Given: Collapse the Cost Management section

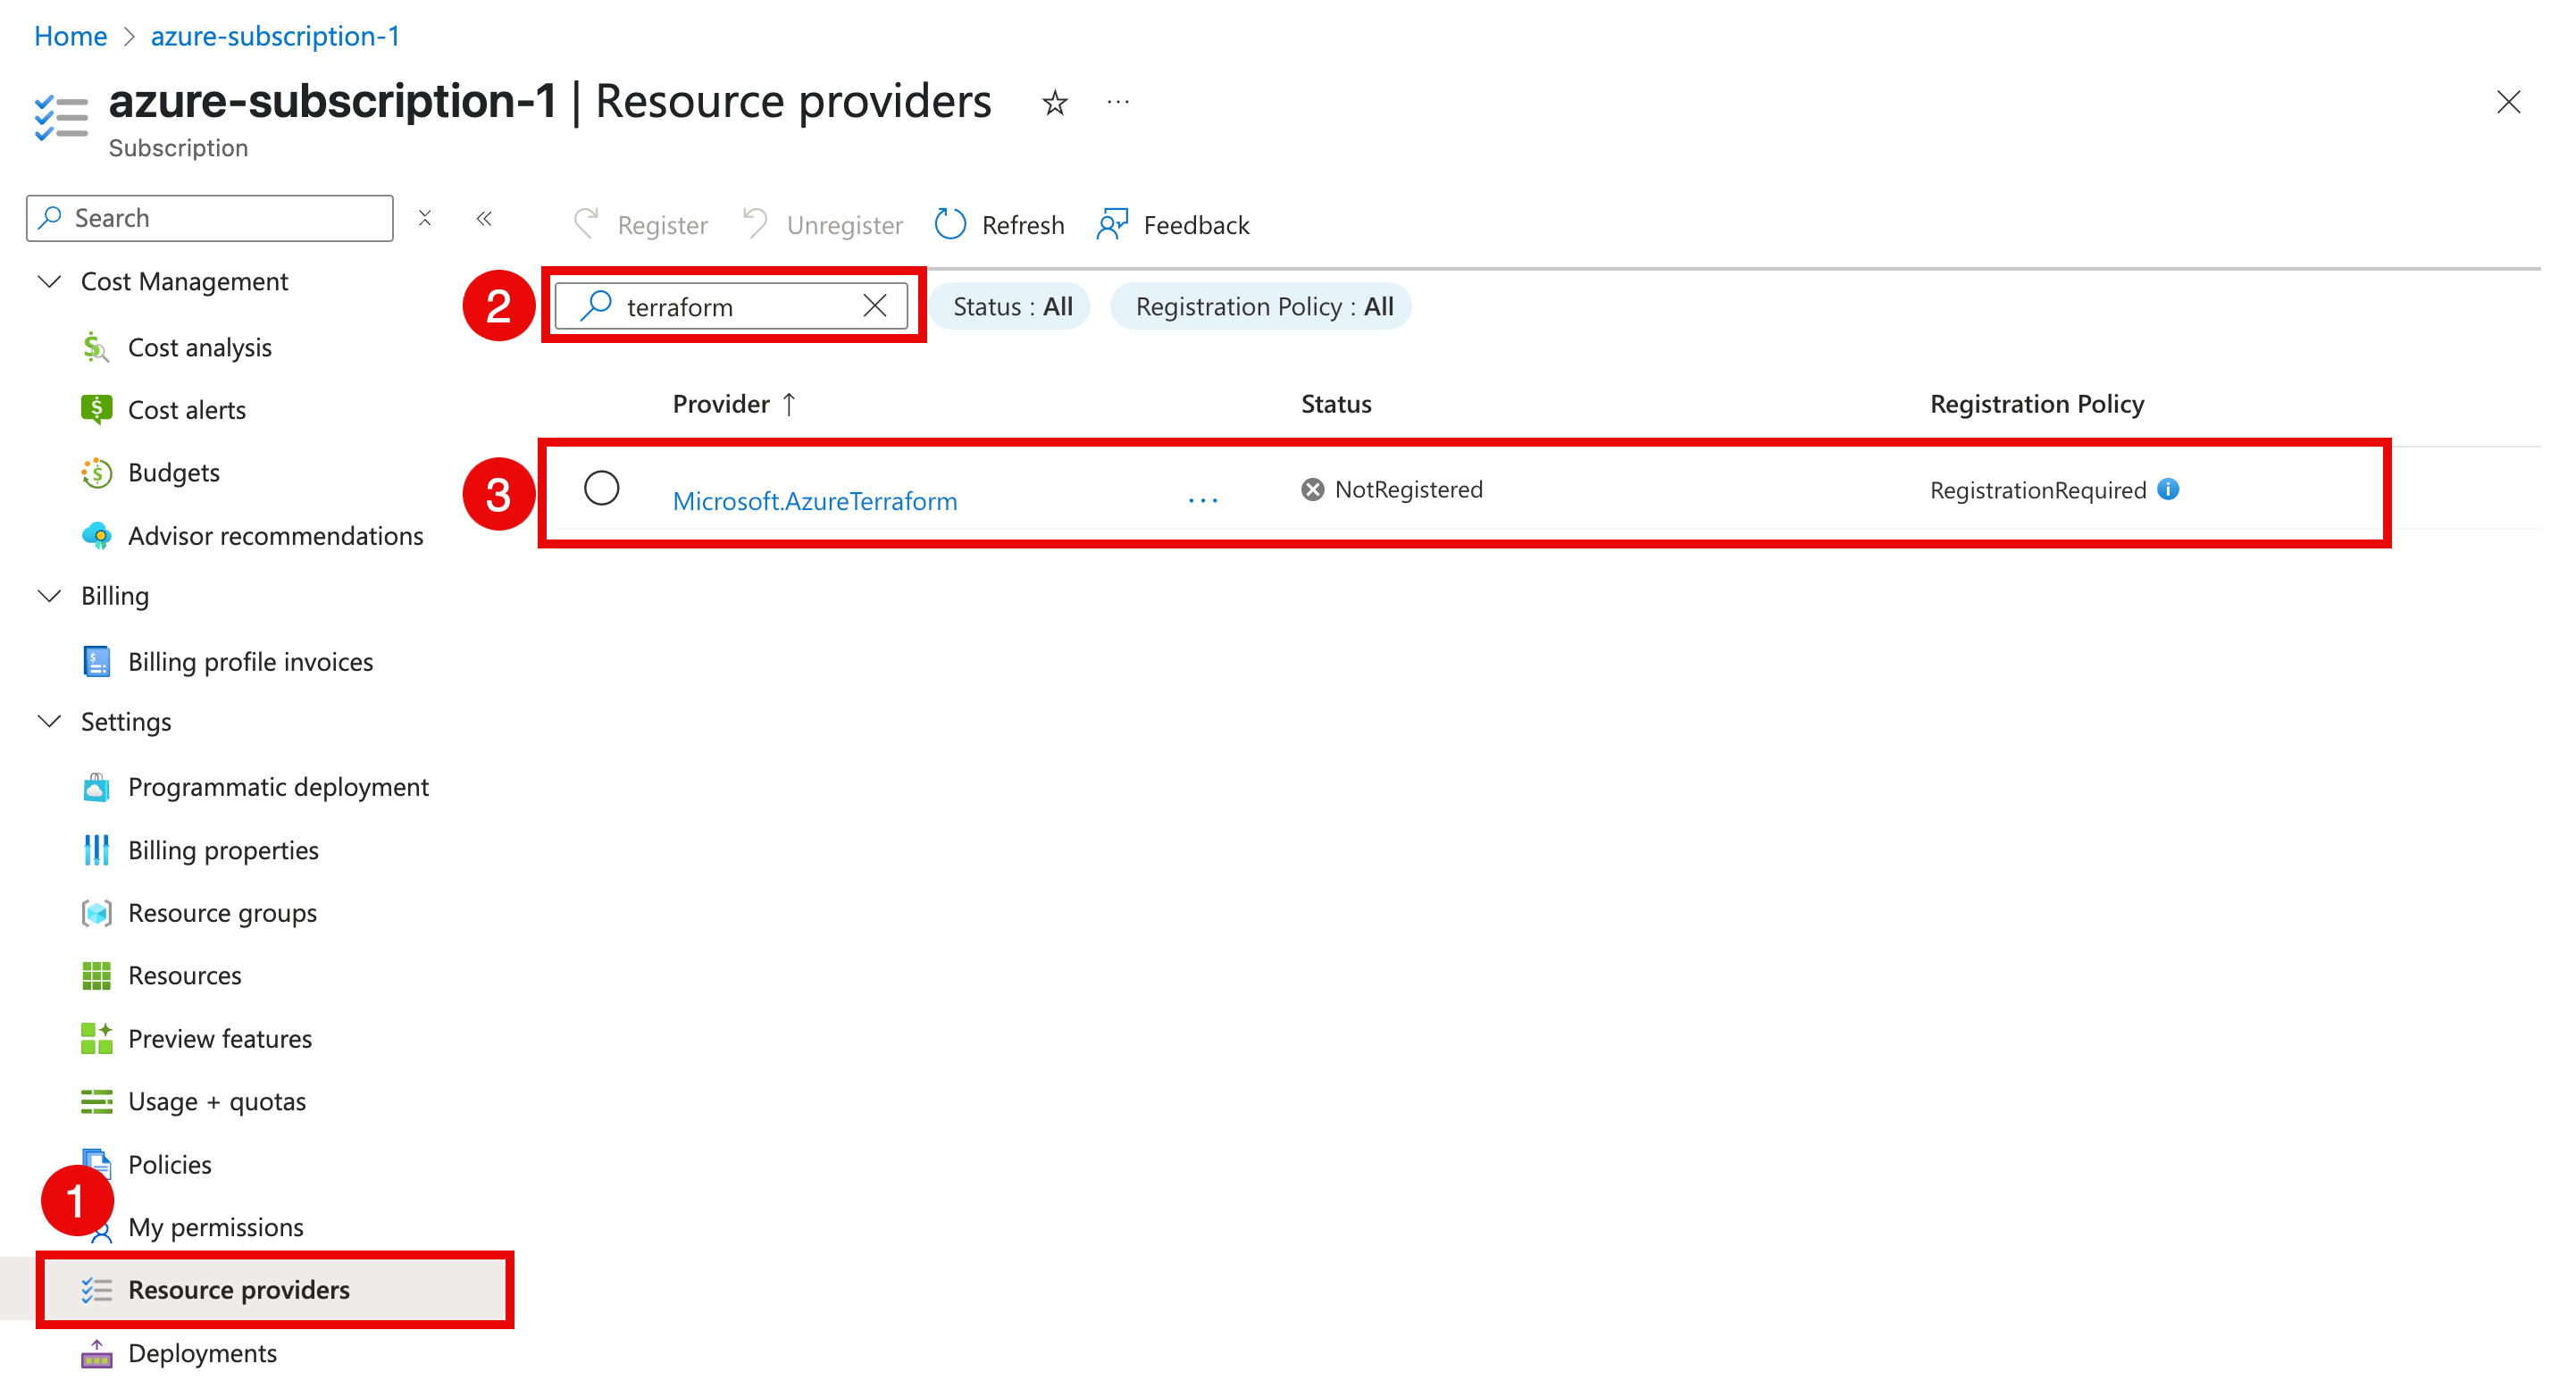Looking at the screenshot, I should (x=49, y=281).
